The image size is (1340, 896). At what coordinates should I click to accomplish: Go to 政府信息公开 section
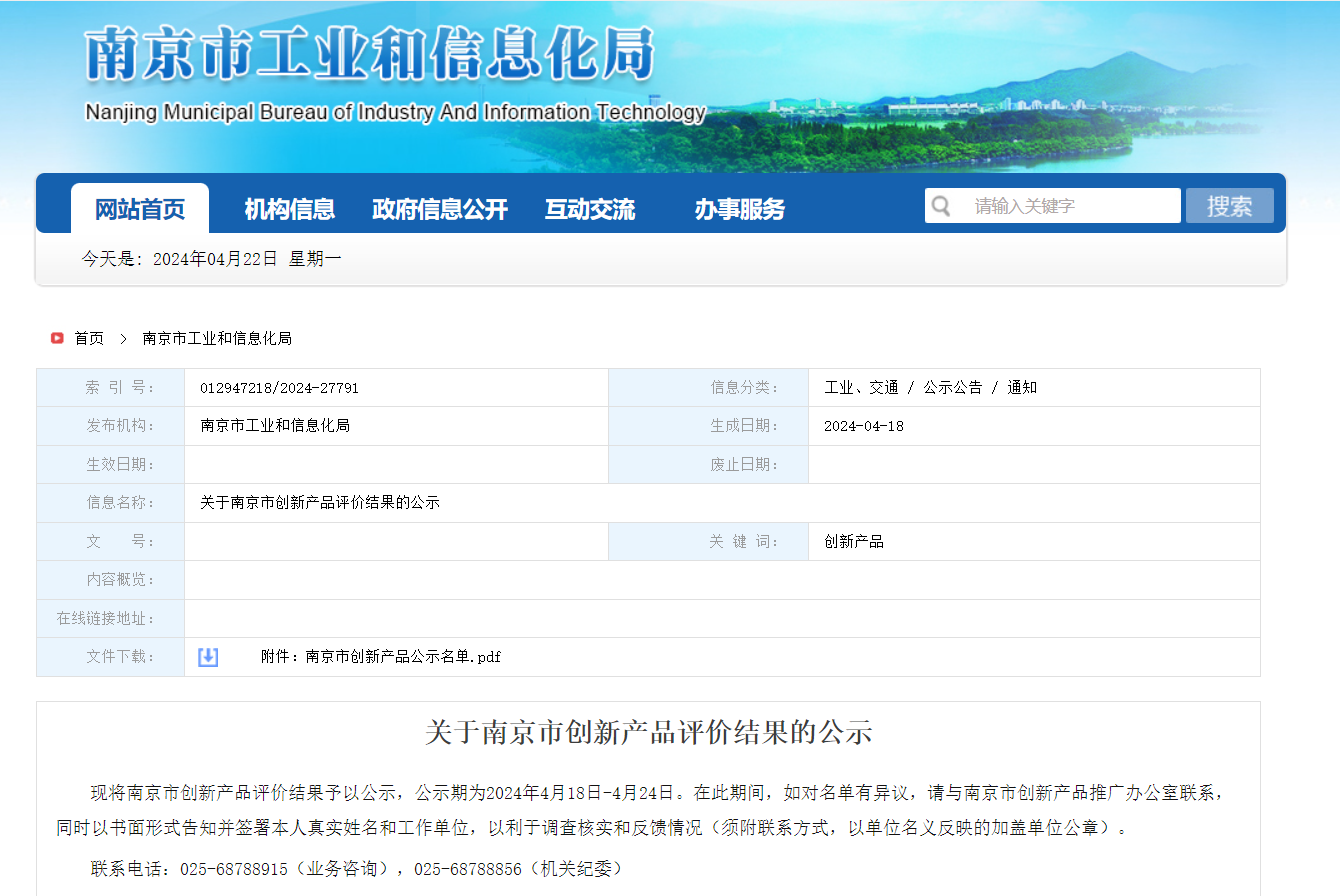[x=440, y=209]
